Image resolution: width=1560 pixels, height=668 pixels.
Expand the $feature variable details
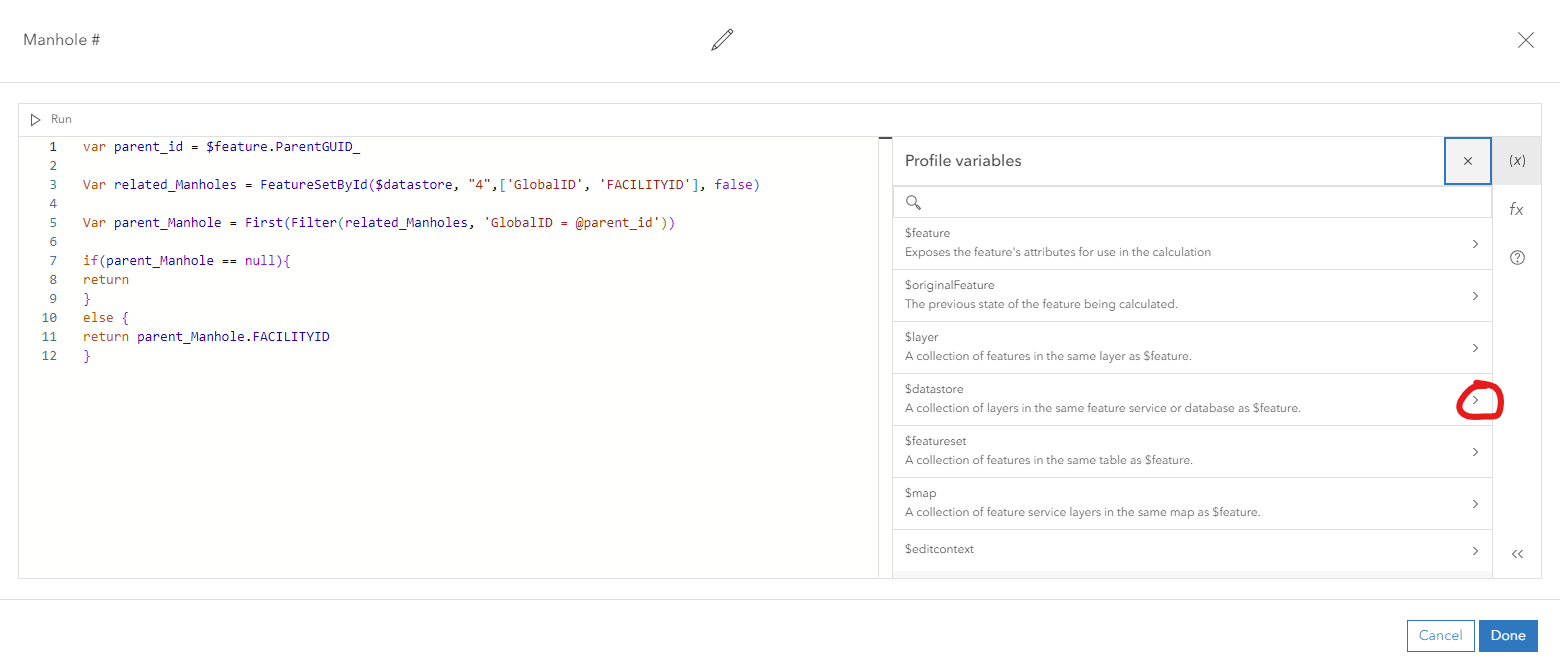(1475, 243)
